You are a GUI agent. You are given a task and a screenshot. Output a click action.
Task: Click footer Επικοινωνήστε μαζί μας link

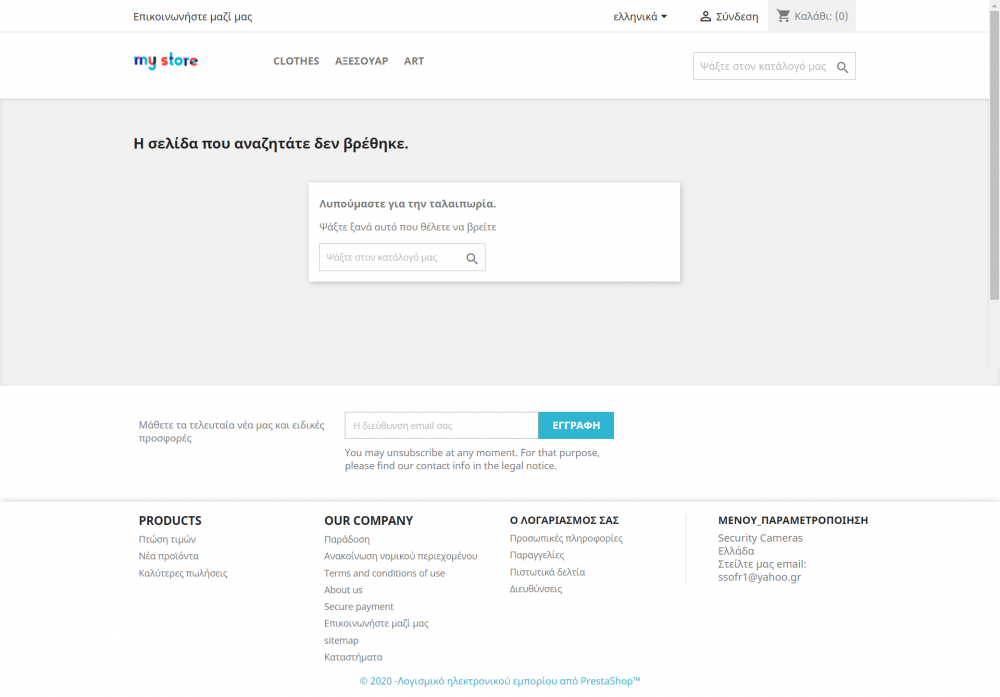(x=376, y=623)
